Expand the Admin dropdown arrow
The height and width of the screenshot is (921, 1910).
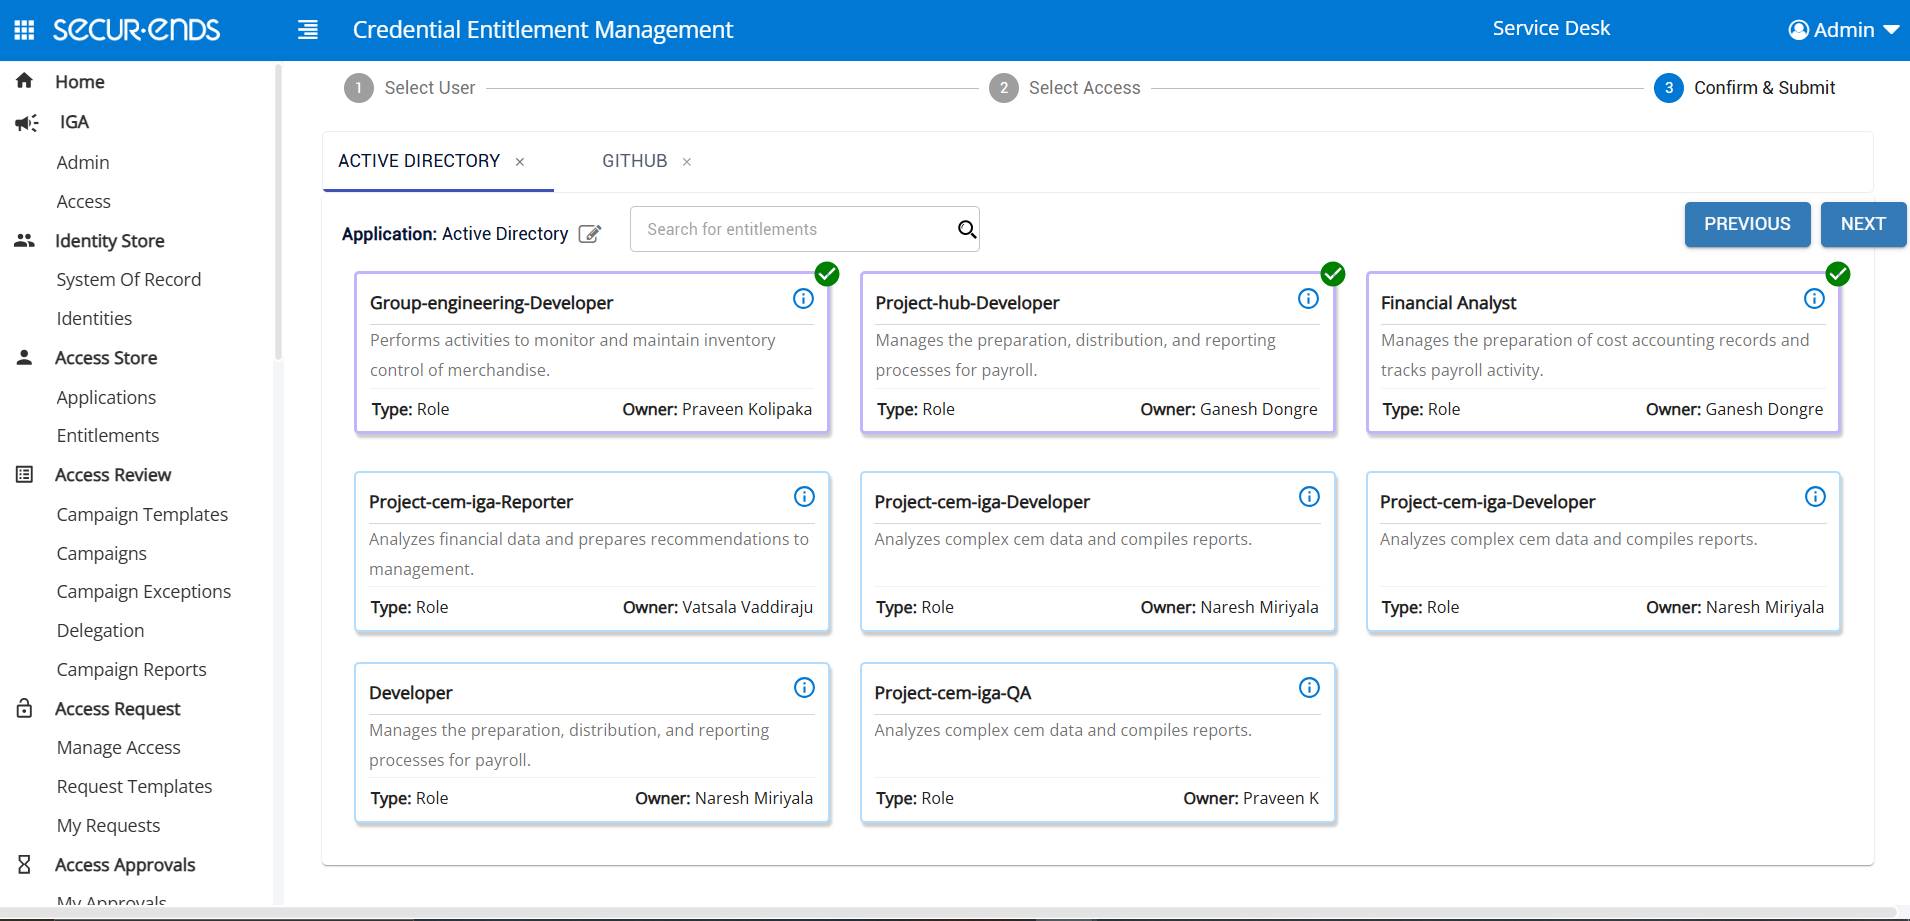(1891, 30)
